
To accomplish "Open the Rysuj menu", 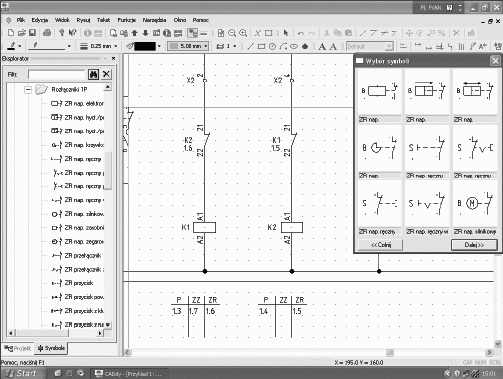I will (x=83, y=20).
